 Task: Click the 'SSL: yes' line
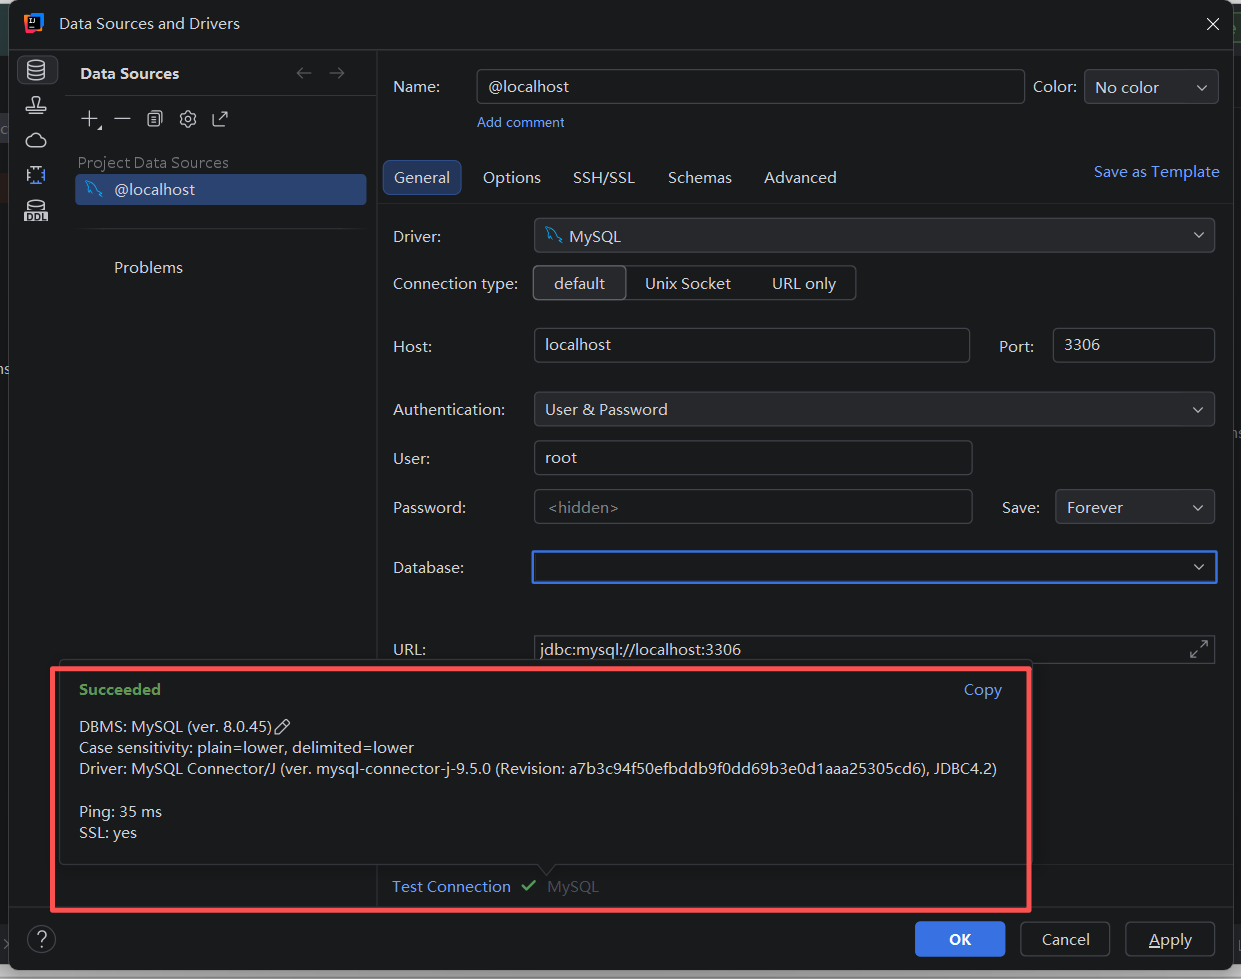pos(108,832)
